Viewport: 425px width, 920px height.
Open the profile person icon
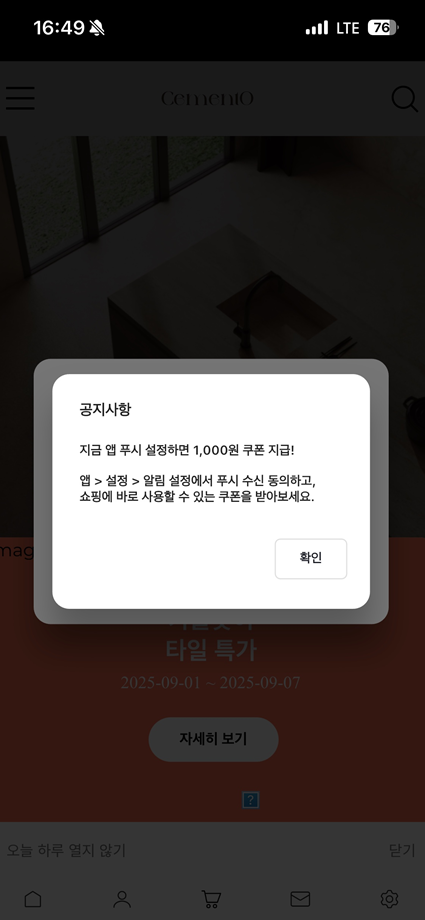point(122,899)
